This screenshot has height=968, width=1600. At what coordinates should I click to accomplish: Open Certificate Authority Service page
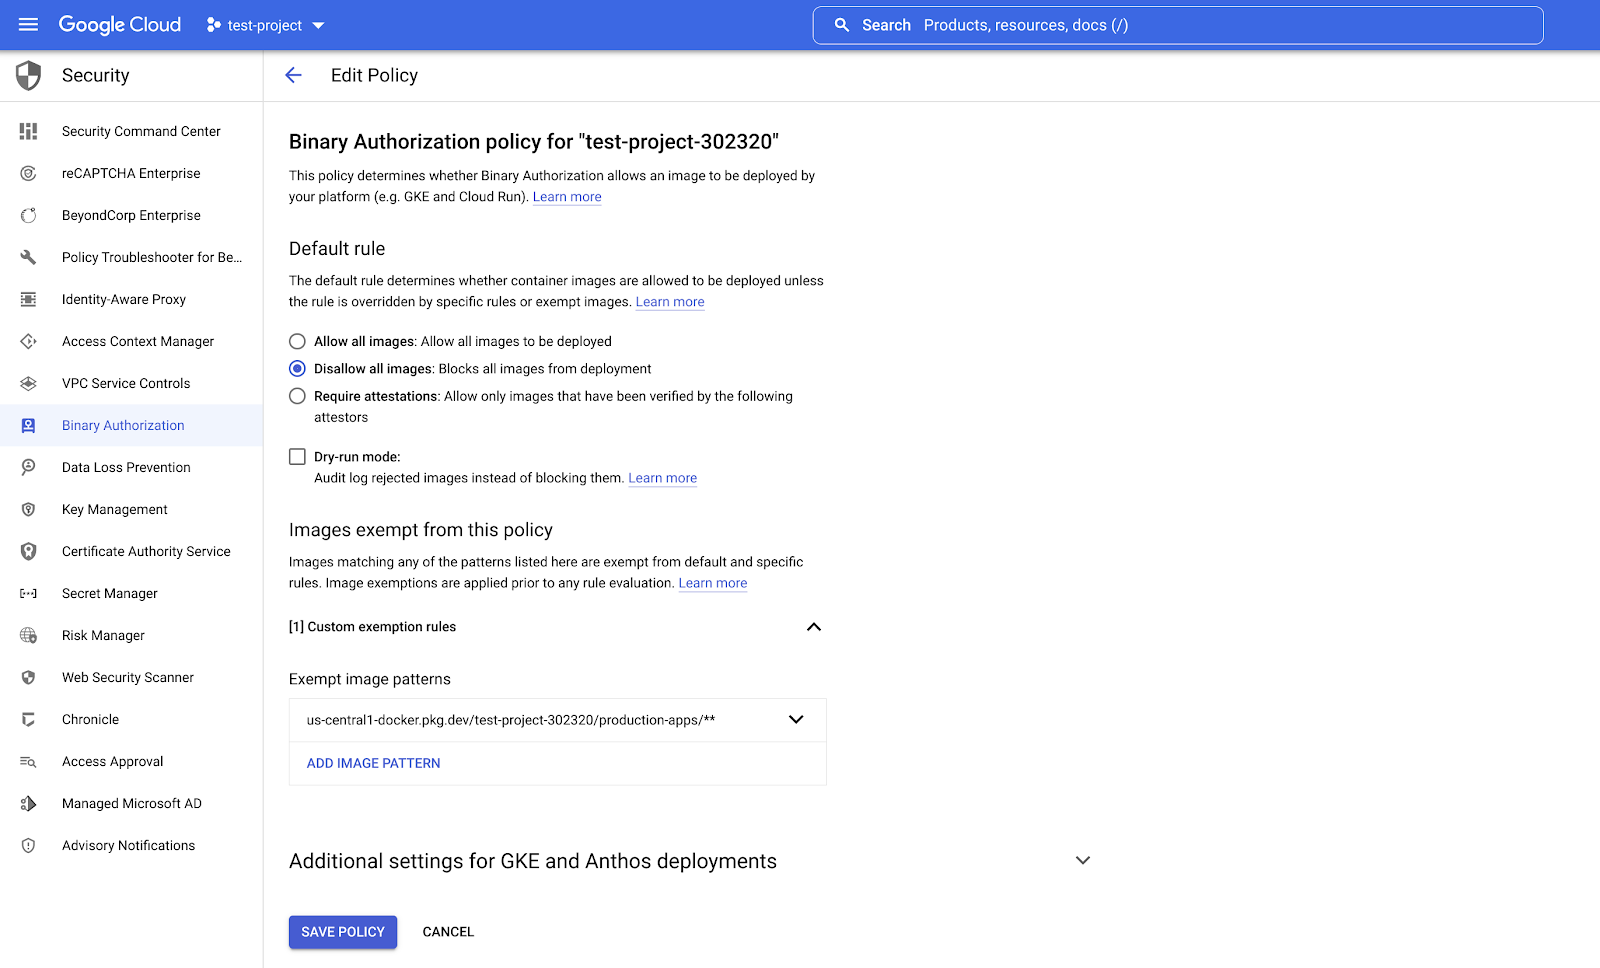tap(146, 551)
